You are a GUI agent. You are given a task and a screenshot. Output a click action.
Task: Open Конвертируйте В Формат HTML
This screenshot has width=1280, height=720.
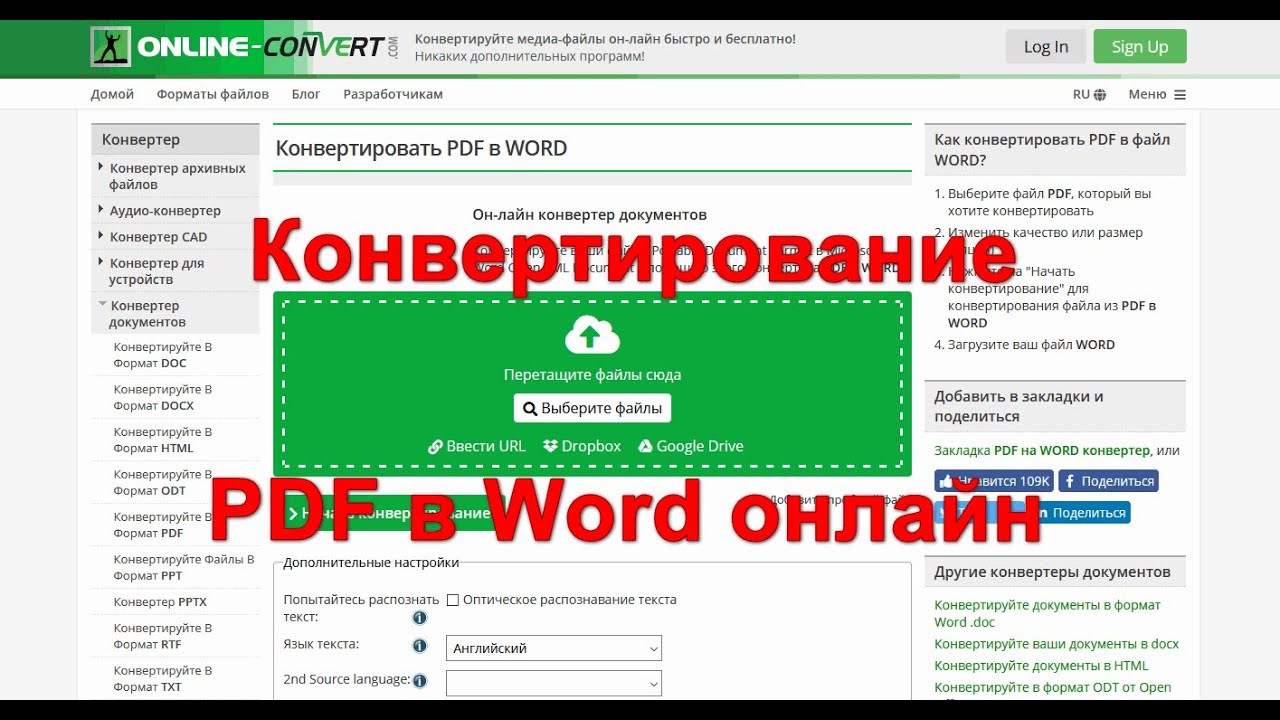(x=163, y=440)
